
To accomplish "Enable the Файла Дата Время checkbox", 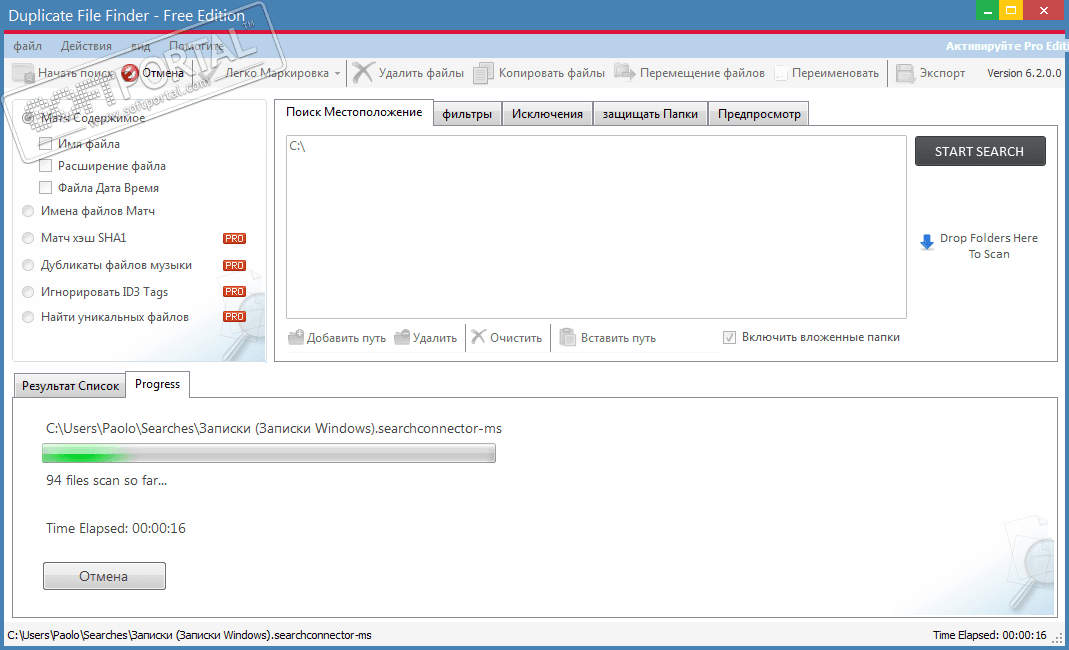I will 46,188.
